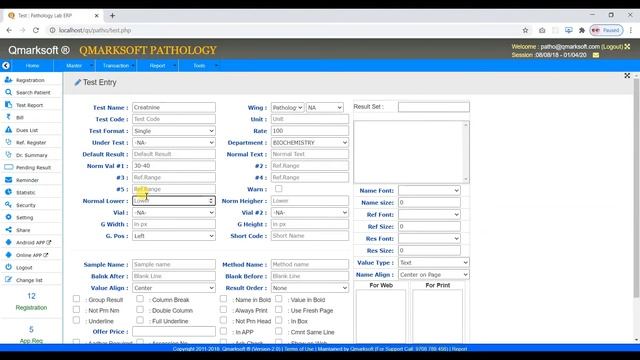Open the Department BIOCHEMISTRY dropdown
640x360 pixels.
click(x=310, y=142)
